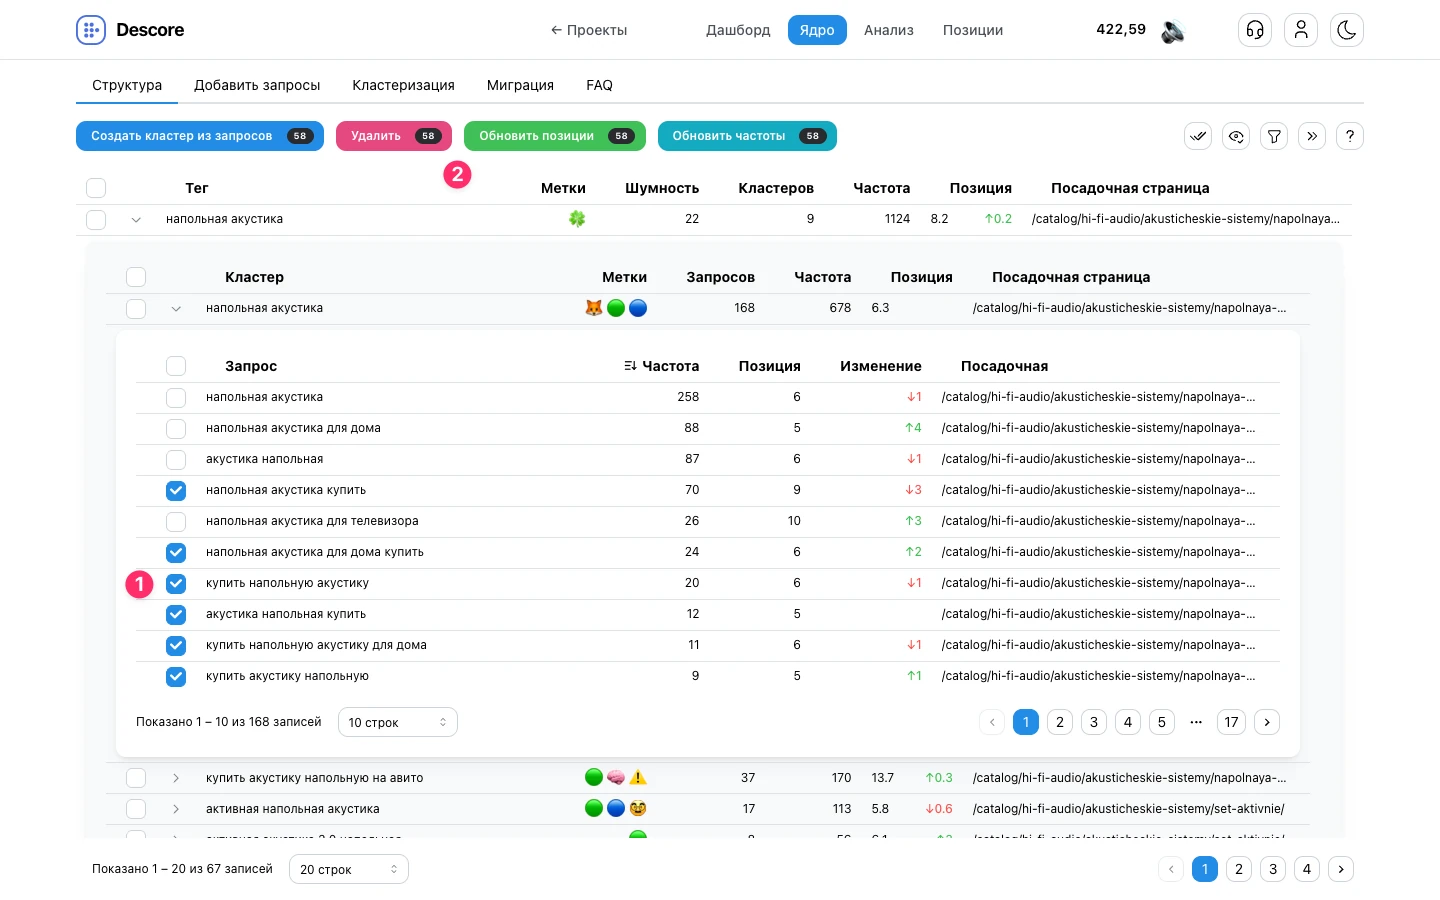Click the double-checkmark select all icon

click(x=1198, y=136)
